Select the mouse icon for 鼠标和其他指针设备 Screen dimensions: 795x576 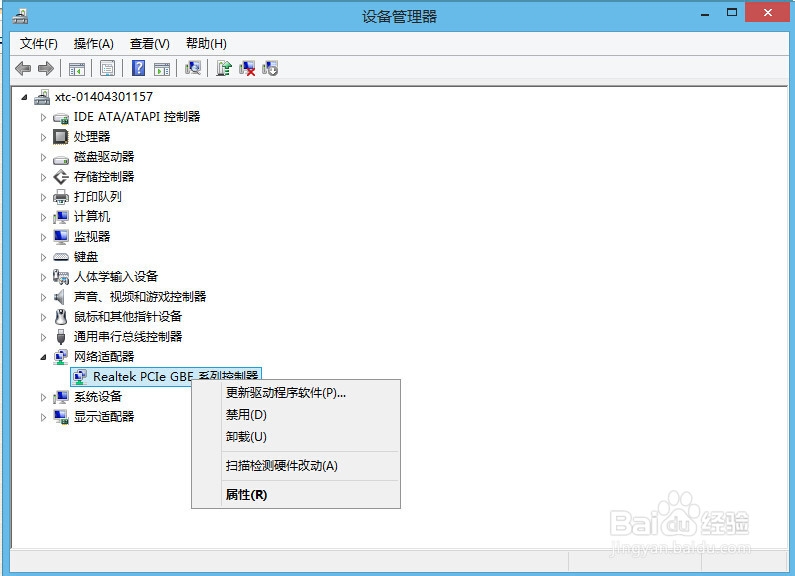point(61,317)
